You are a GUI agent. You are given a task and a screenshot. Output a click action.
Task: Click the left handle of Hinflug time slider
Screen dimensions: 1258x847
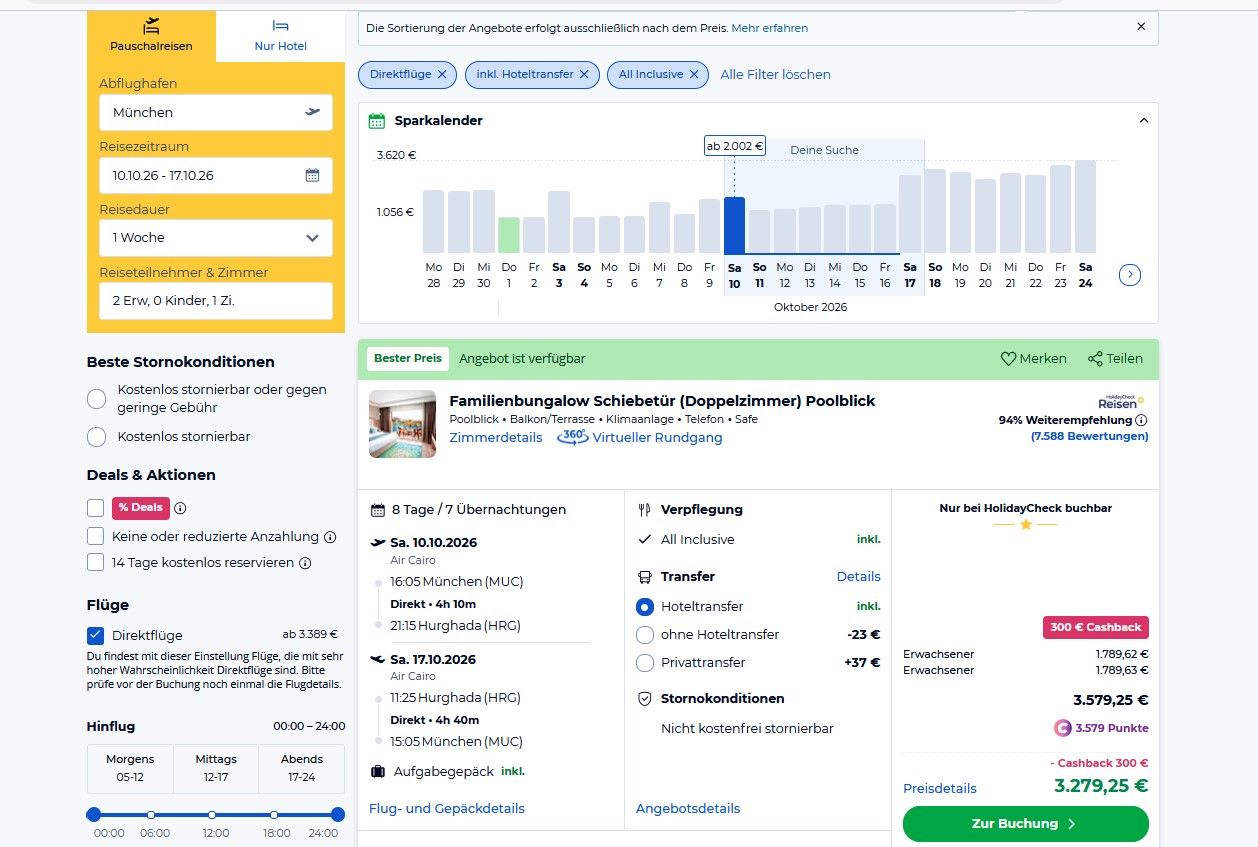[94, 814]
